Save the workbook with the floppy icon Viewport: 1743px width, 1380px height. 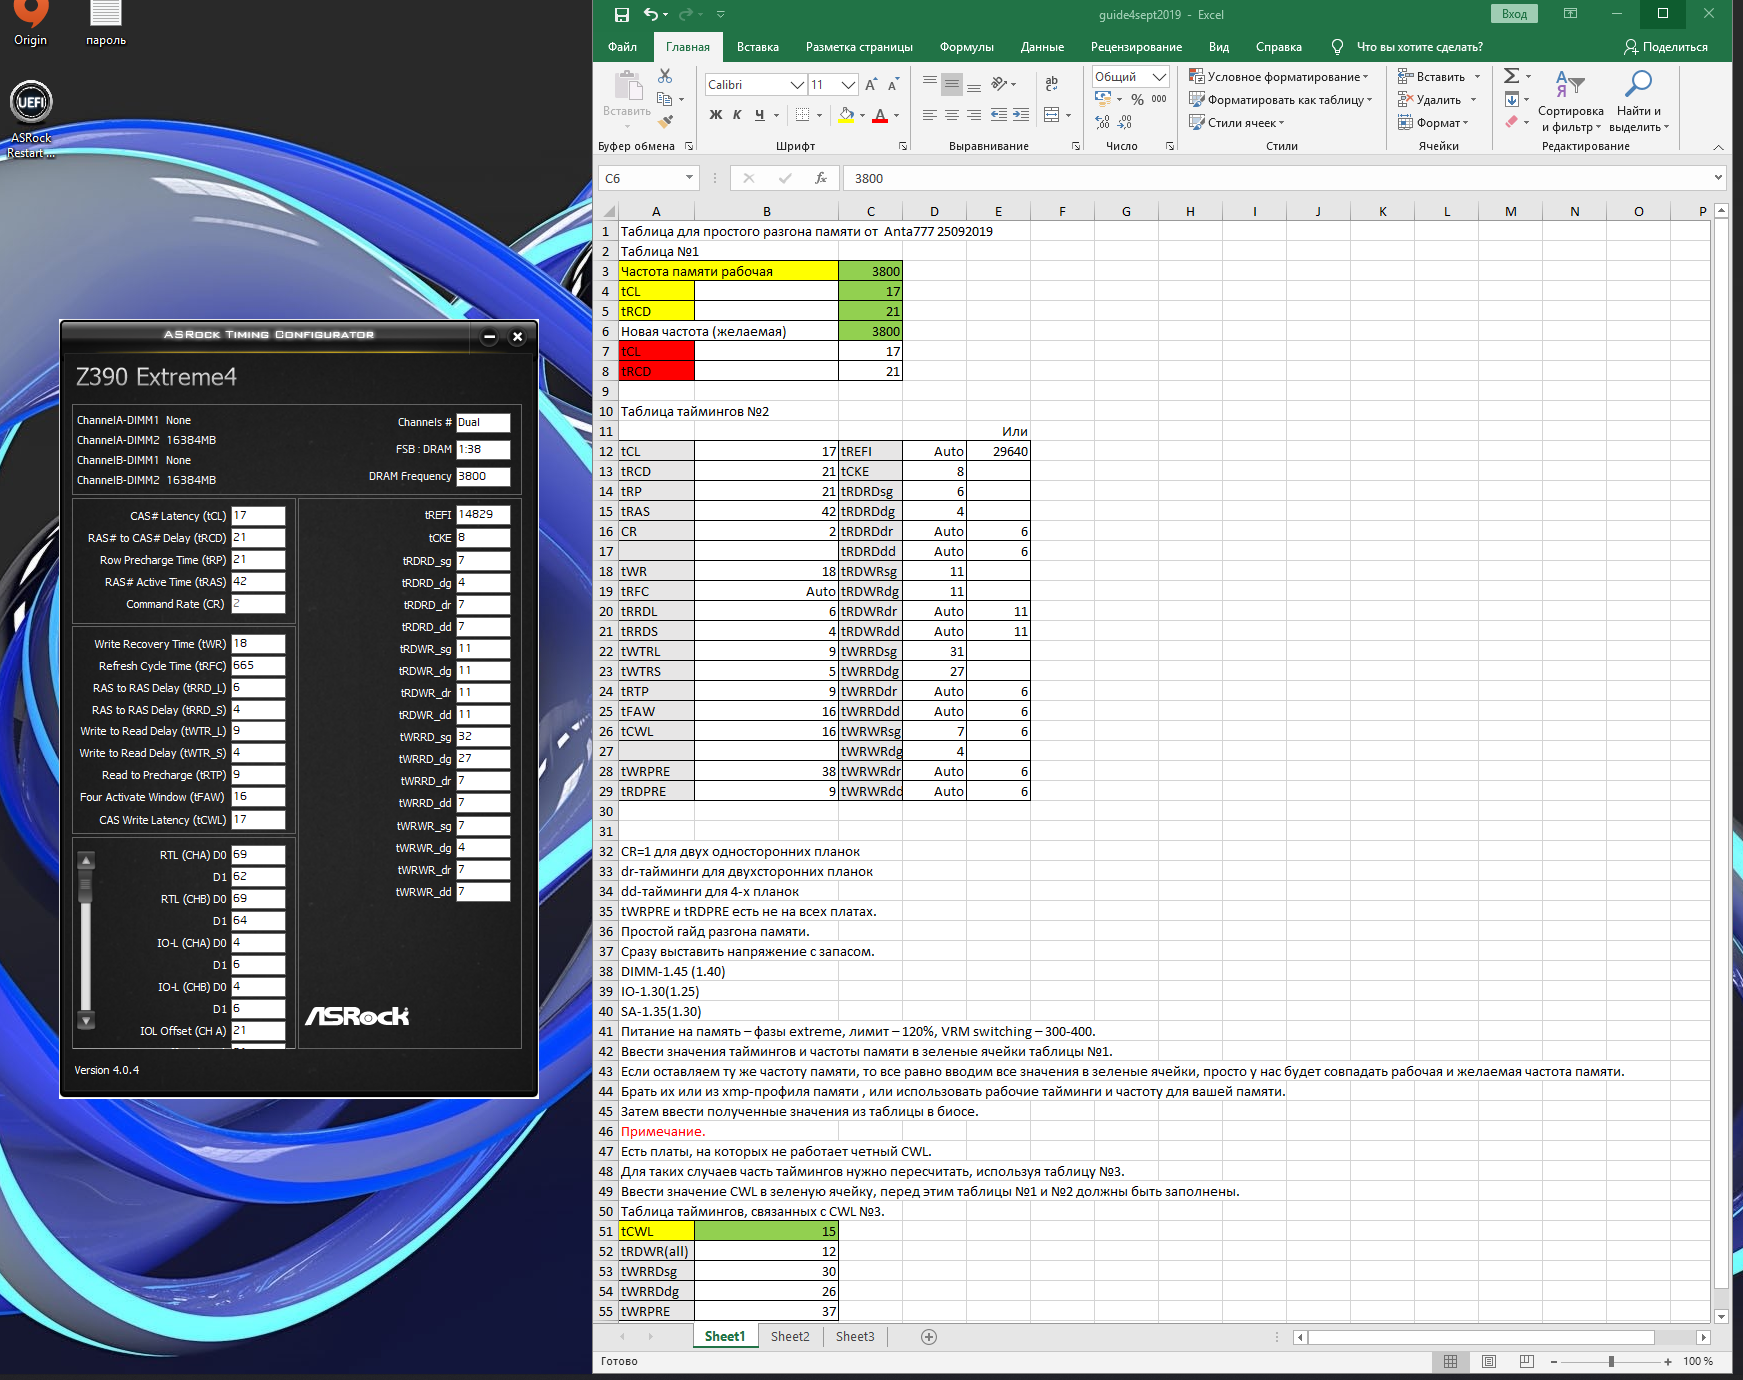621,15
